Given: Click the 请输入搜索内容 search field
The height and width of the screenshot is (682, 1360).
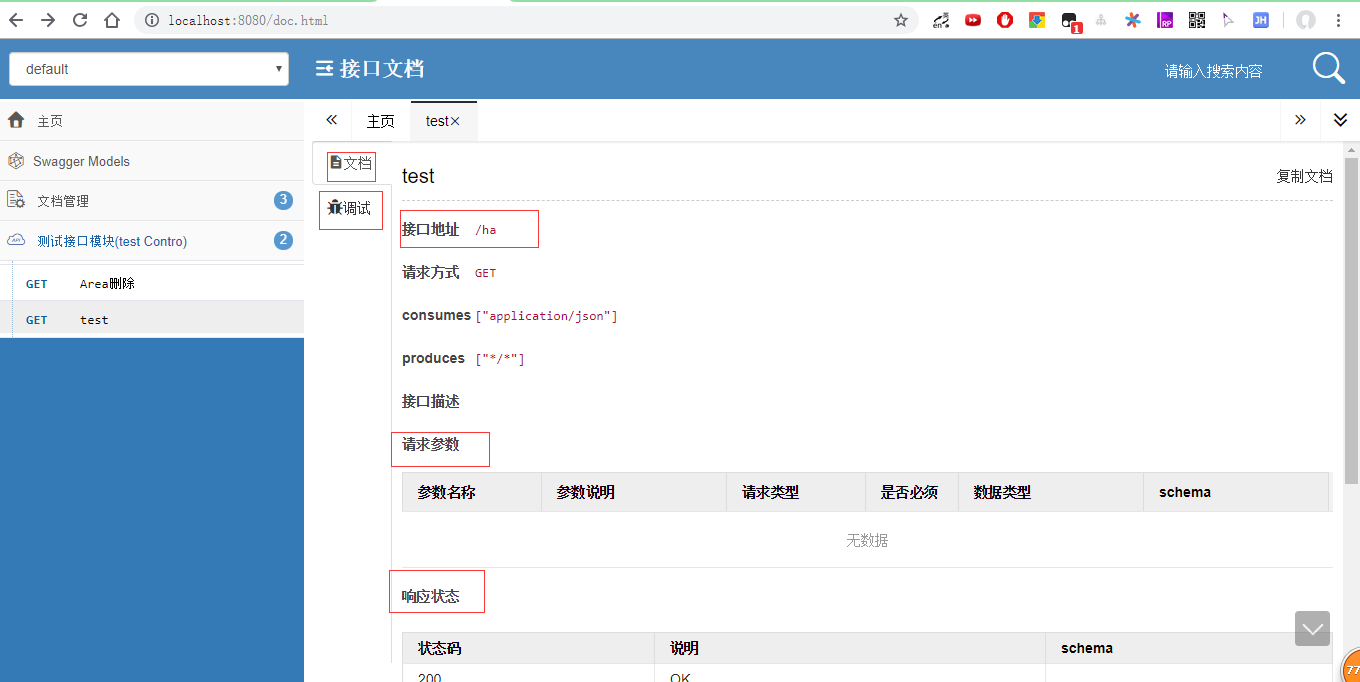Looking at the screenshot, I should (x=1214, y=71).
